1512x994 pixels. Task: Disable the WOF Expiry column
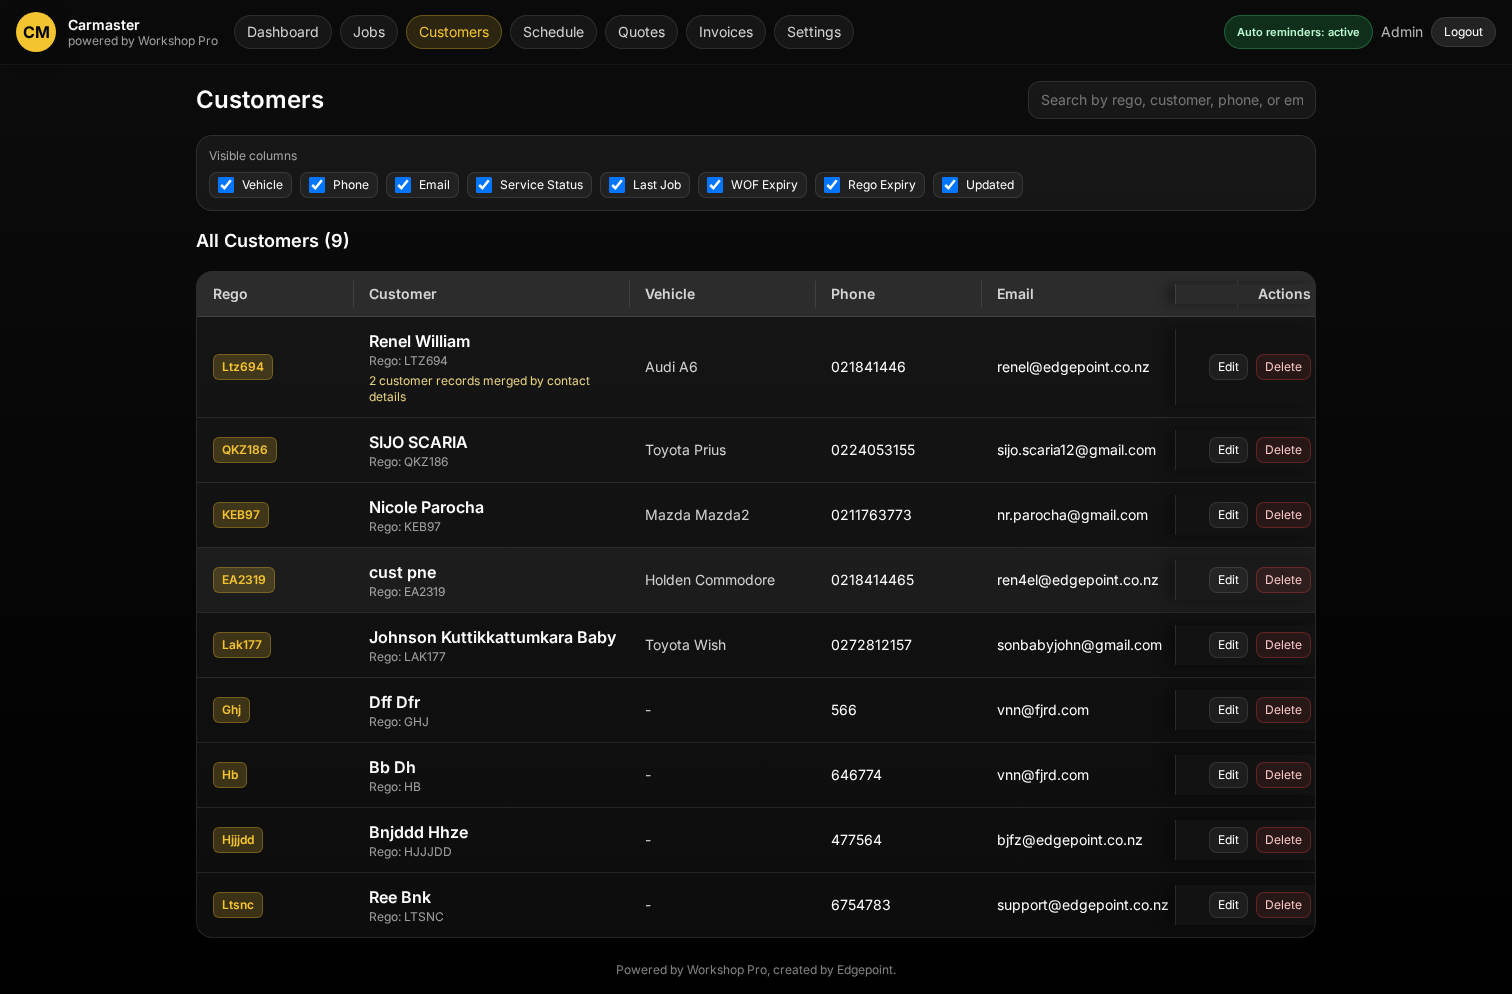tap(715, 185)
